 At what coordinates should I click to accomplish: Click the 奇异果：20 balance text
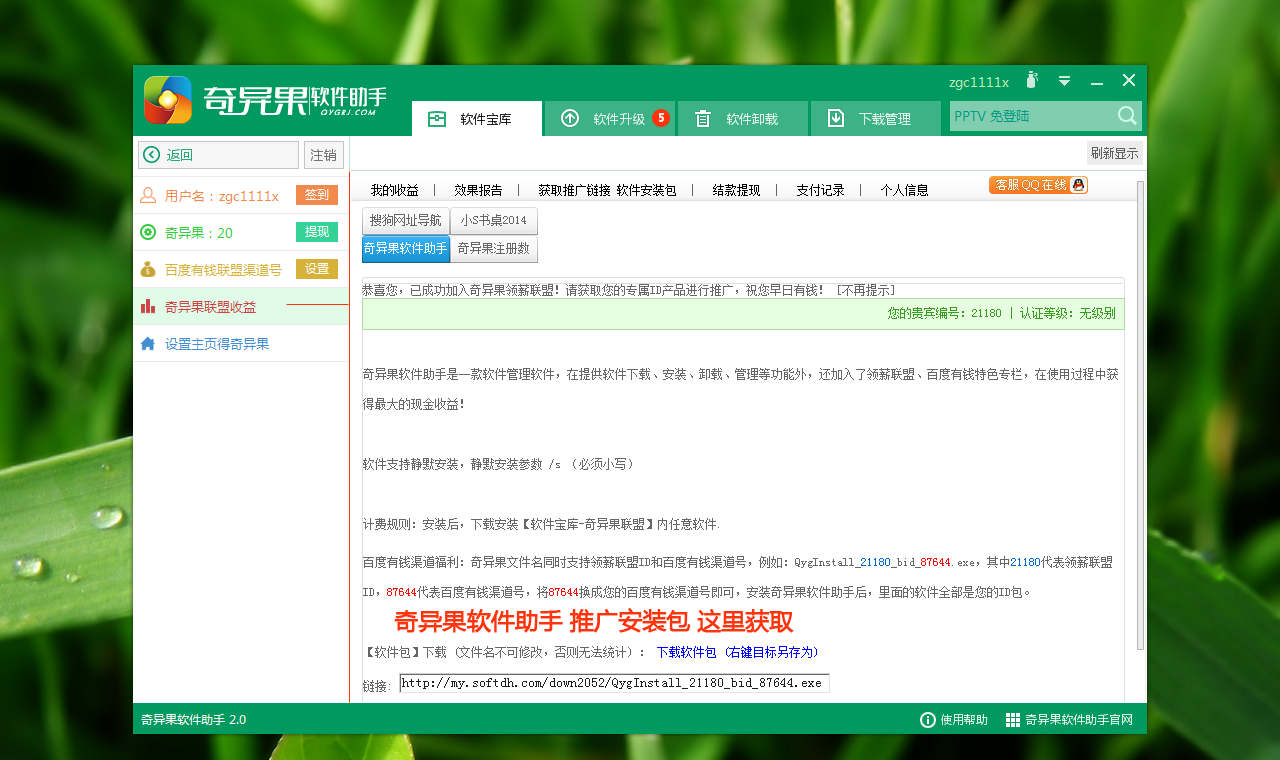(x=199, y=233)
